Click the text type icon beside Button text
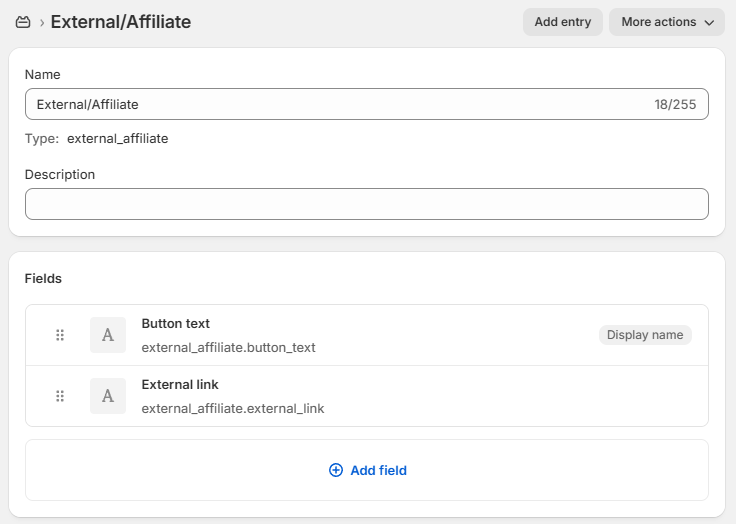Screen dimensions: 736x524 tap(108, 335)
